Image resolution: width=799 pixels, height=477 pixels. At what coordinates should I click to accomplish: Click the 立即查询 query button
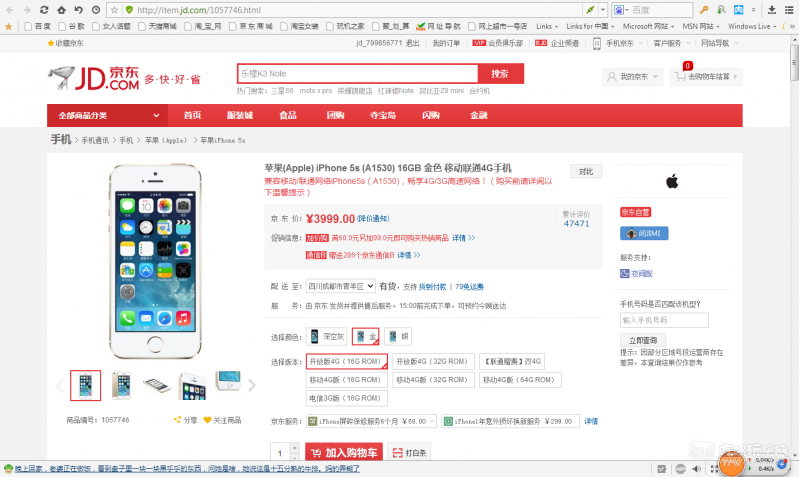643,340
